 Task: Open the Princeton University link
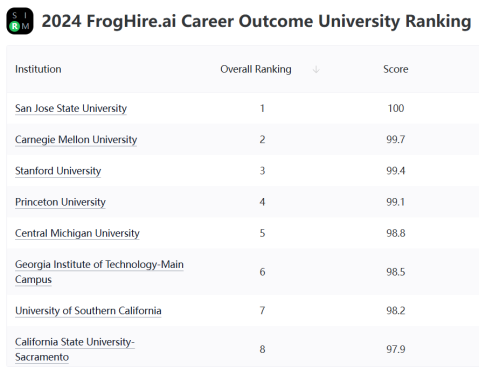tap(60, 202)
